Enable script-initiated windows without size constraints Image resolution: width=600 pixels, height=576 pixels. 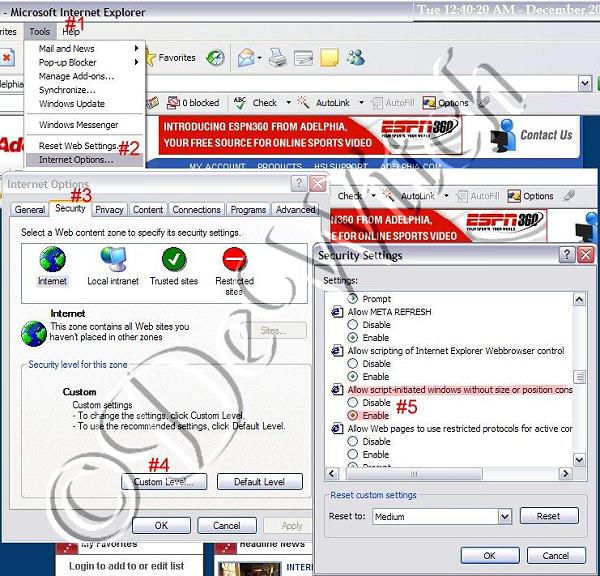352,414
